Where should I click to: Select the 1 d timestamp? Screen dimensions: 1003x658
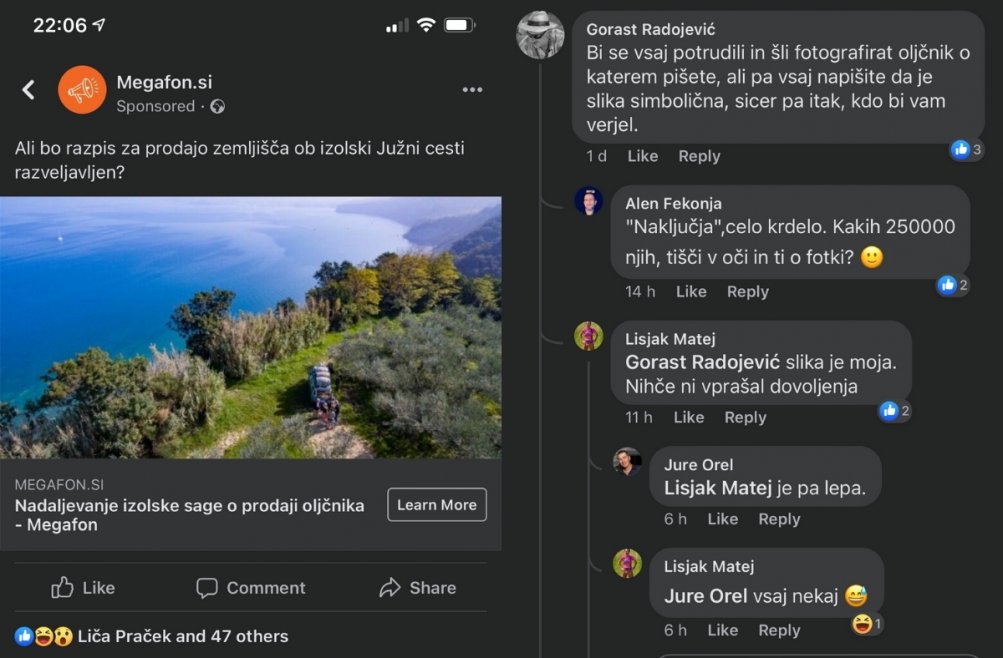pyautogui.click(x=596, y=156)
